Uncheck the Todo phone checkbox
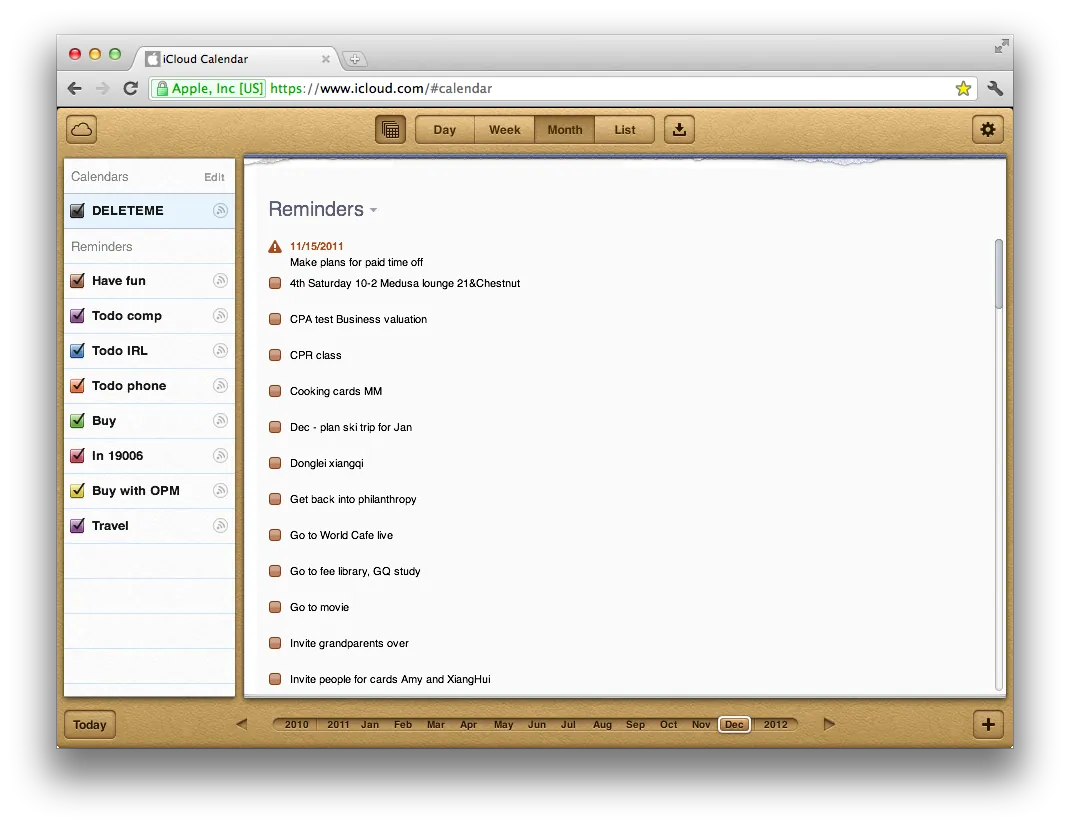 pyautogui.click(x=78, y=386)
